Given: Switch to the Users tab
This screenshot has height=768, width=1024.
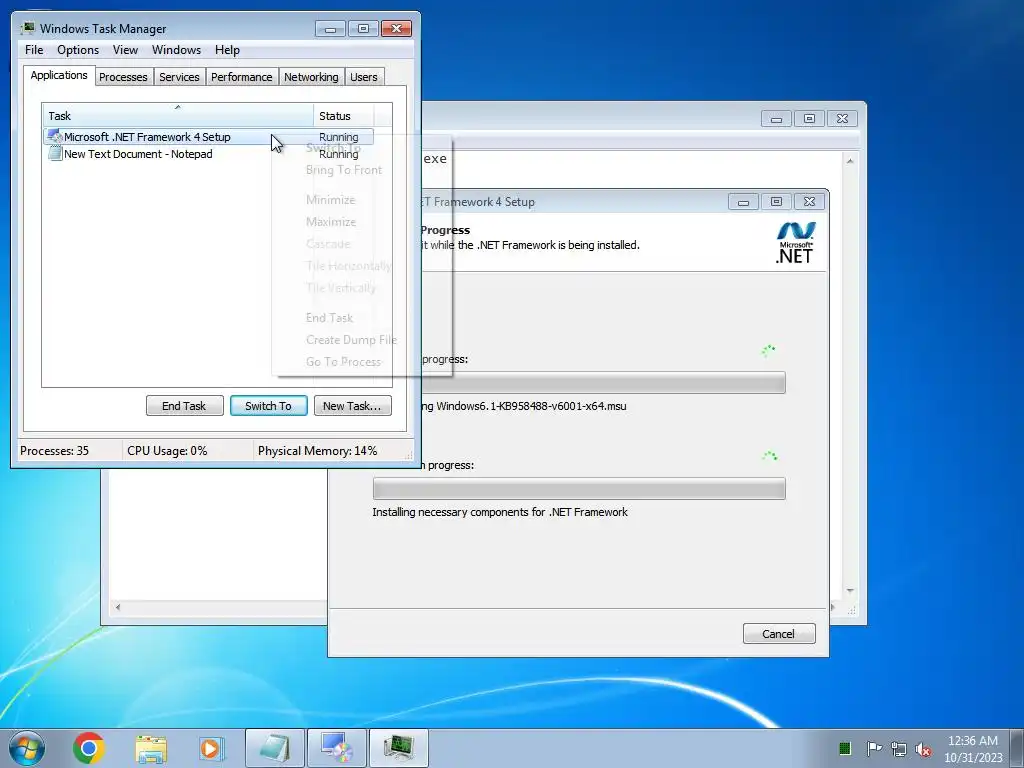Looking at the screenshot, I should [x=364, y=77].
